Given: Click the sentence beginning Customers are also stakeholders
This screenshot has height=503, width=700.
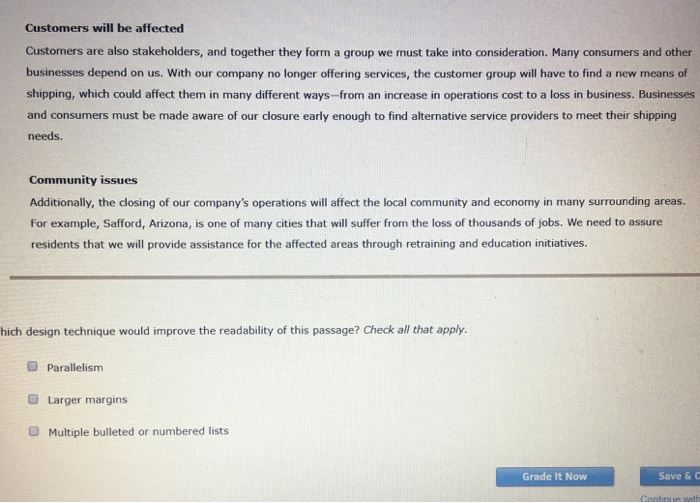Looking at the screenshot, I should pos(287,52).
